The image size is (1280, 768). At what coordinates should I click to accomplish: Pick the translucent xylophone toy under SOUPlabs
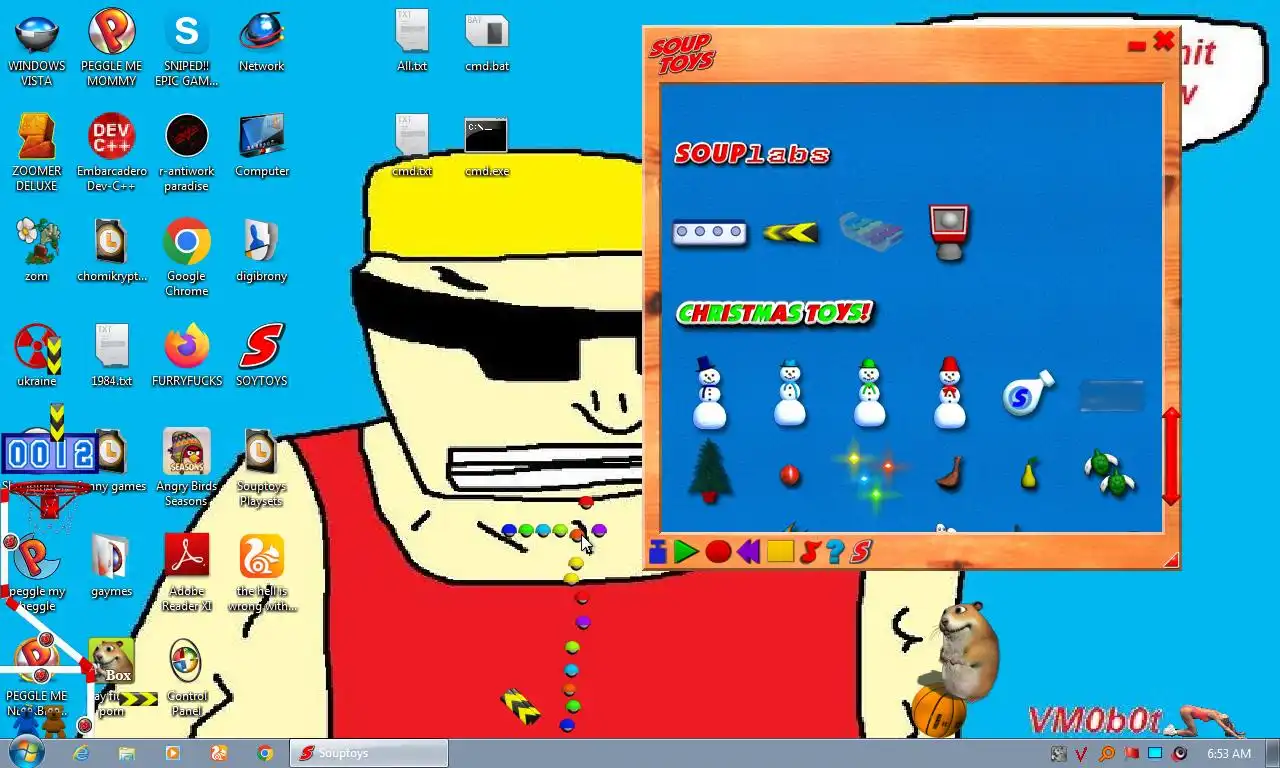[871, 231]
